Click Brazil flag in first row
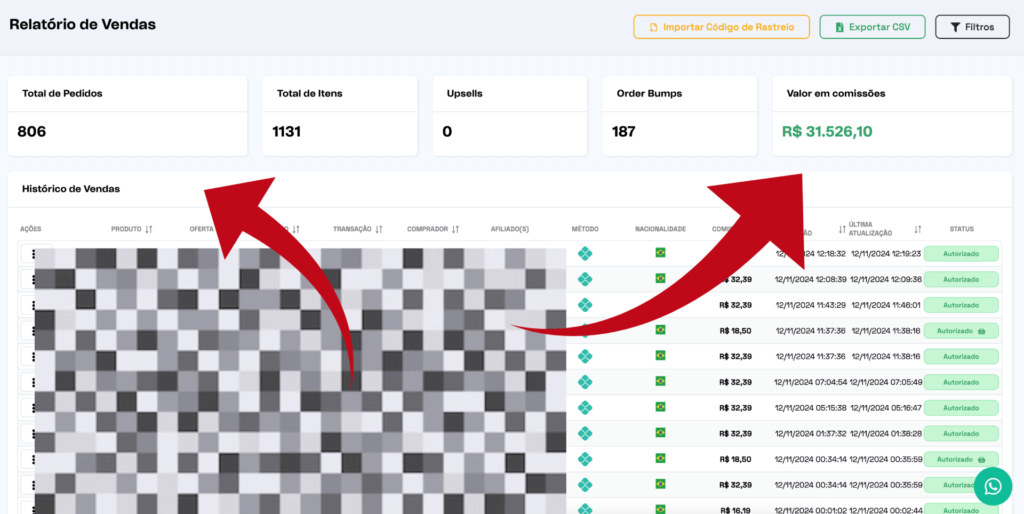Image resolution: width=1024 pixels, height=514 pixels. pos(660,253)
